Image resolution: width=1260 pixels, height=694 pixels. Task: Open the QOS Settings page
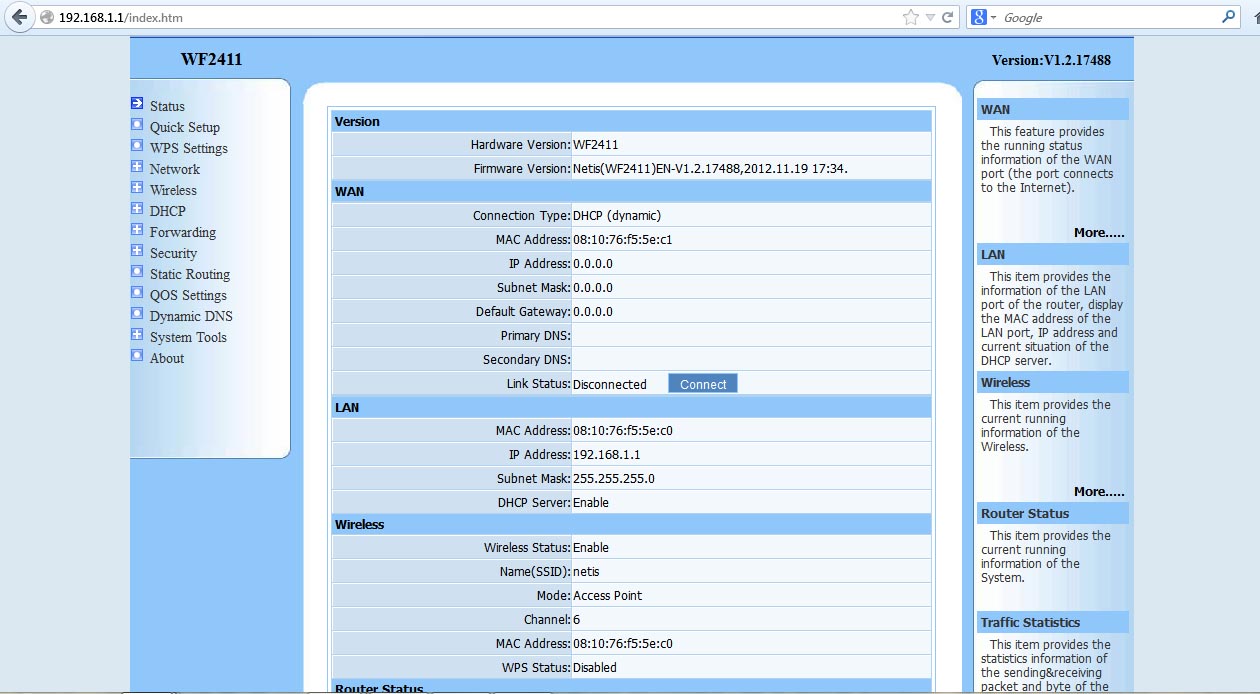(188, 295)
